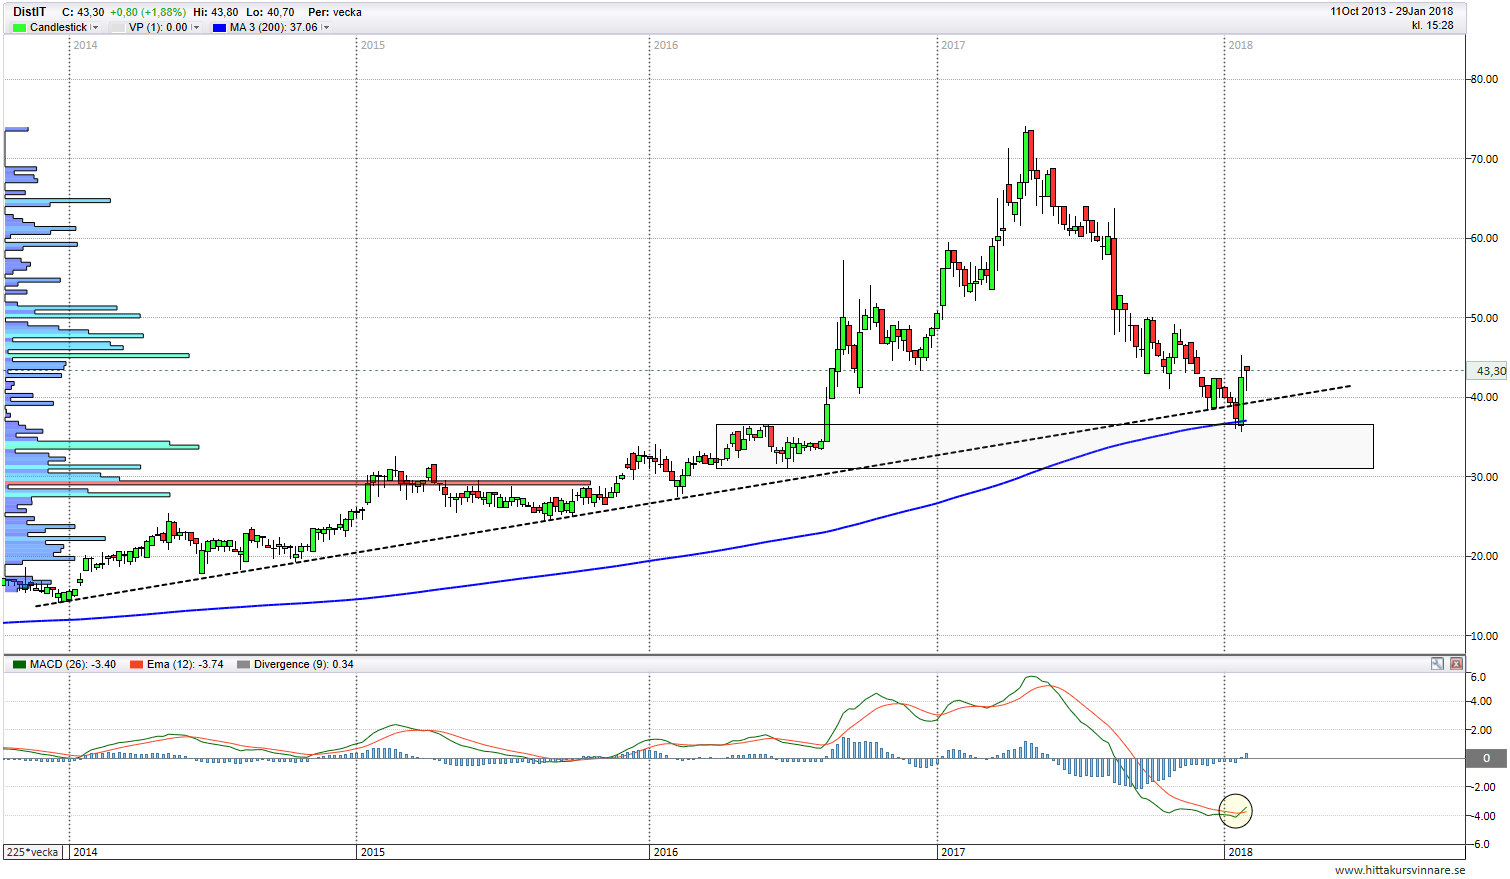The image size is (1510, 879).
Task: Click the DistIT ticker name
Action: click(29, 12)
